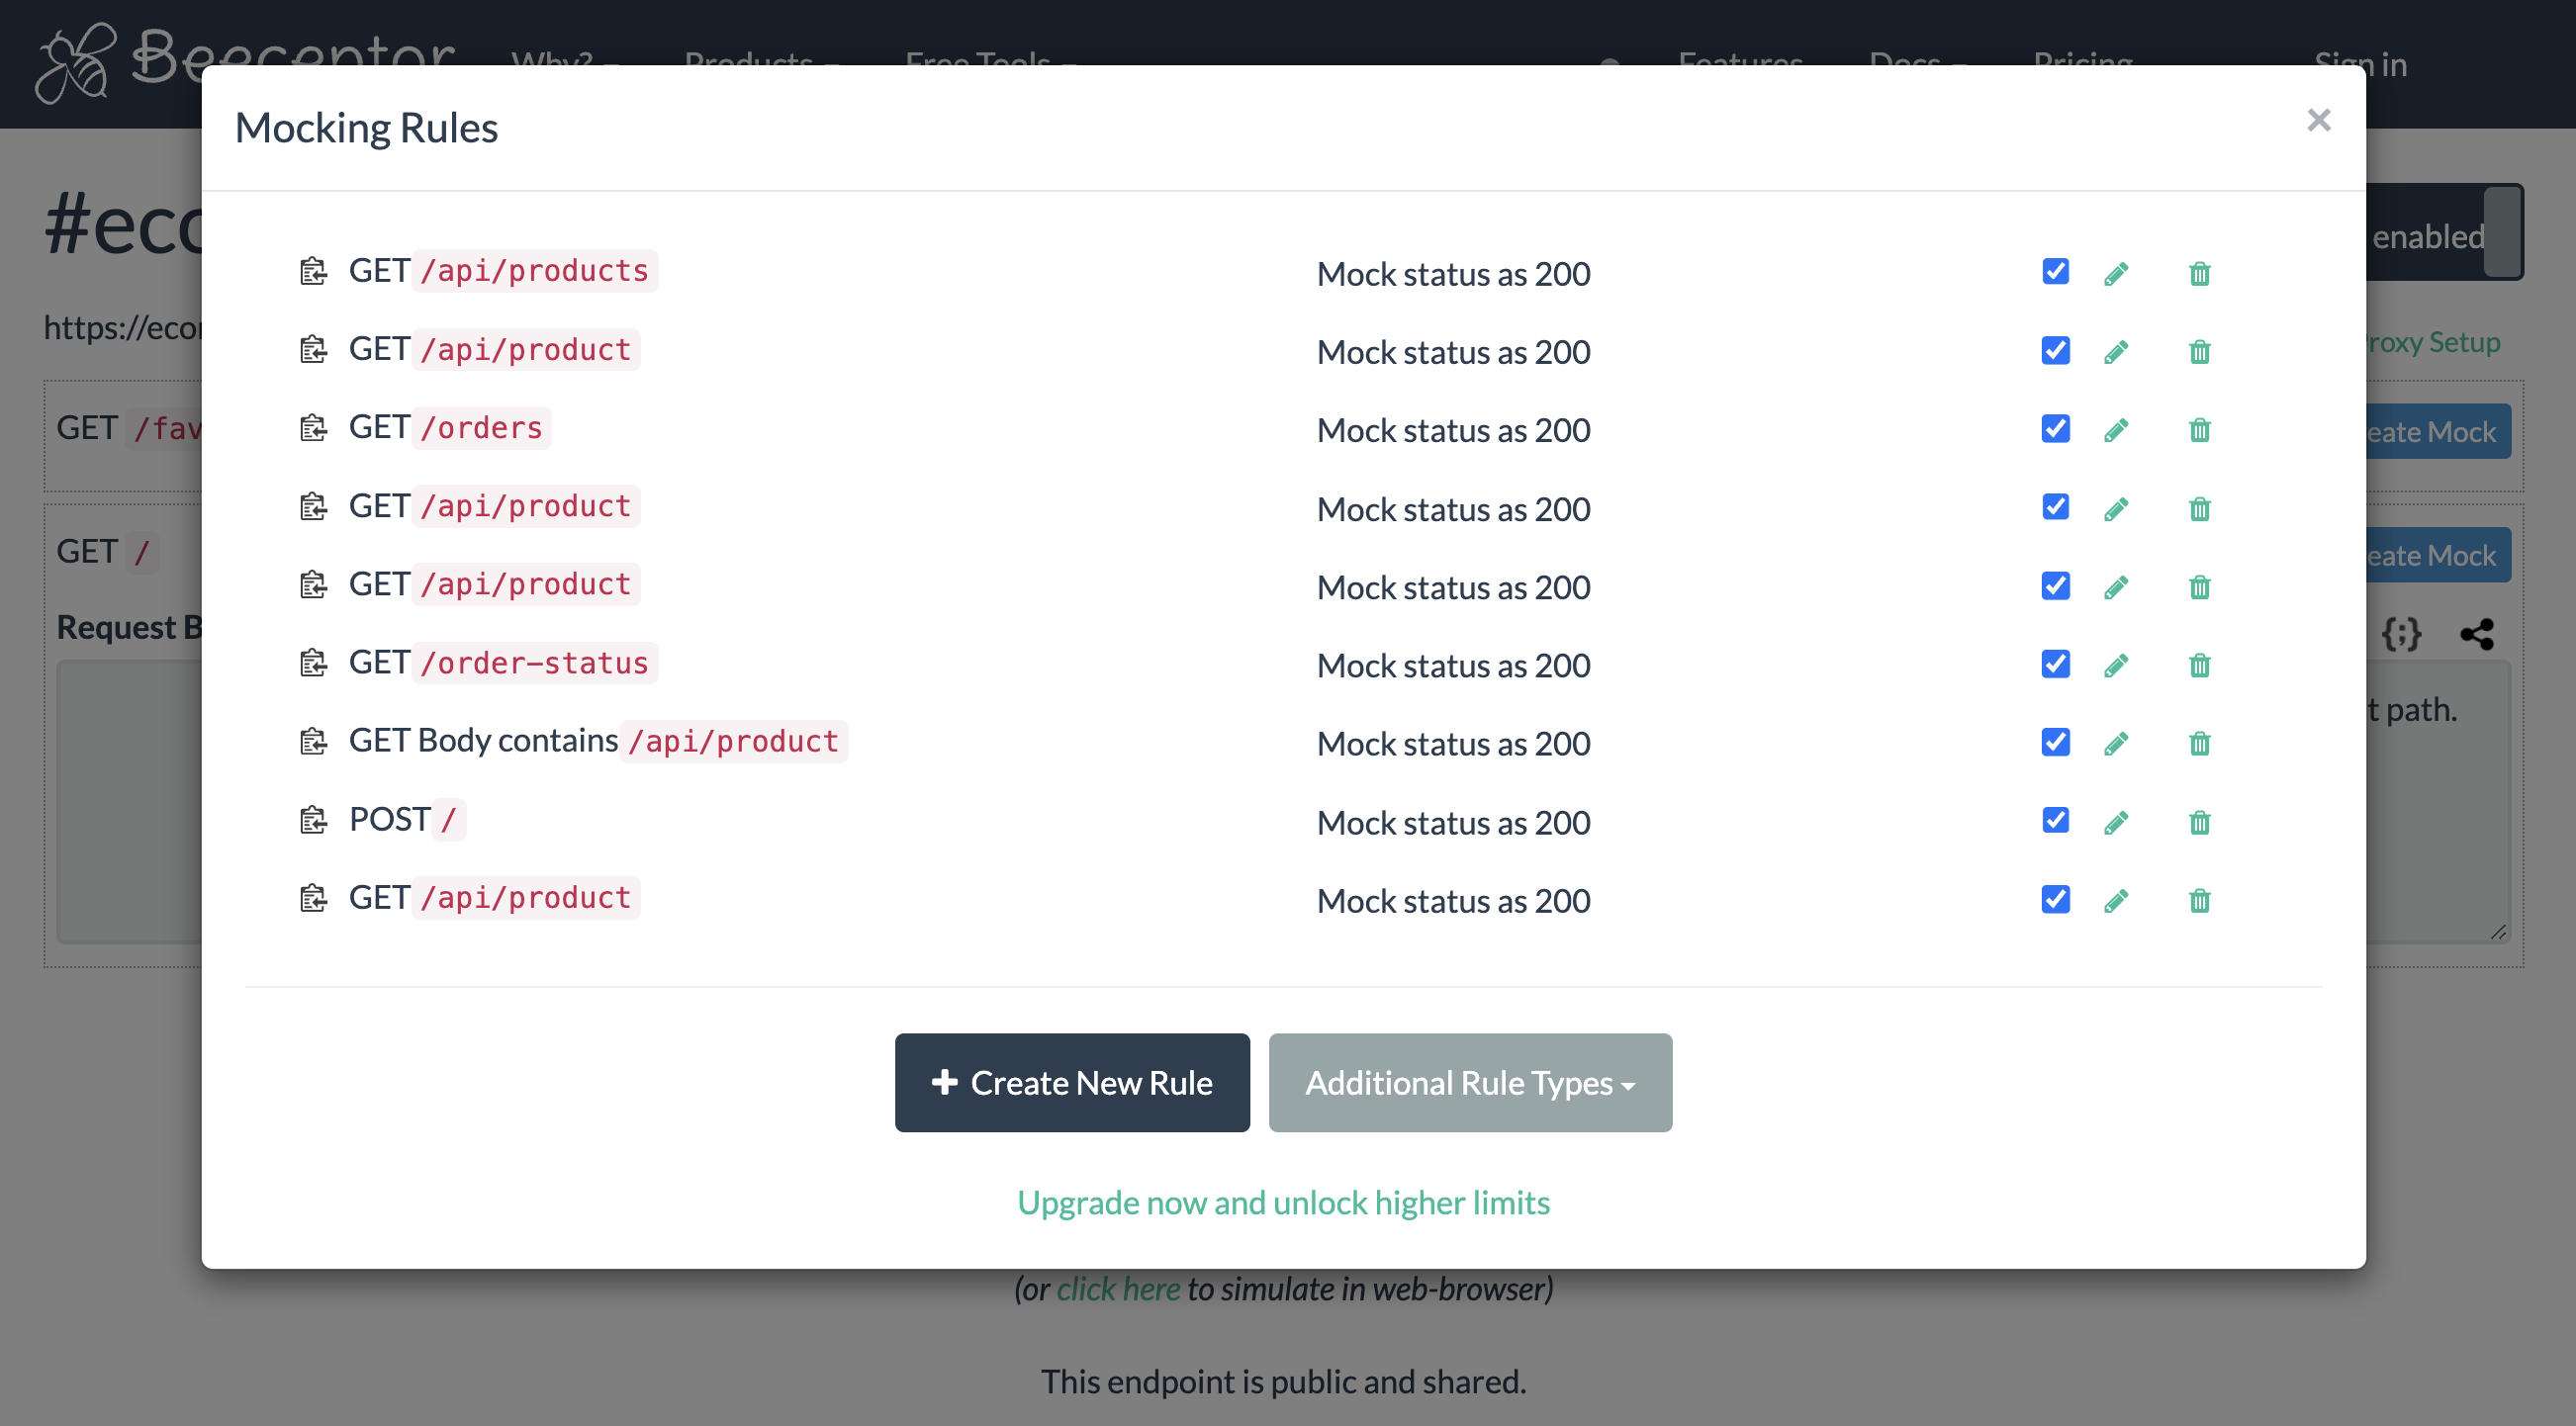This screenshot has height=1426, width=2576.
Task: Edit the last GET /api/product rule
Action: (x=2116, y=899)
